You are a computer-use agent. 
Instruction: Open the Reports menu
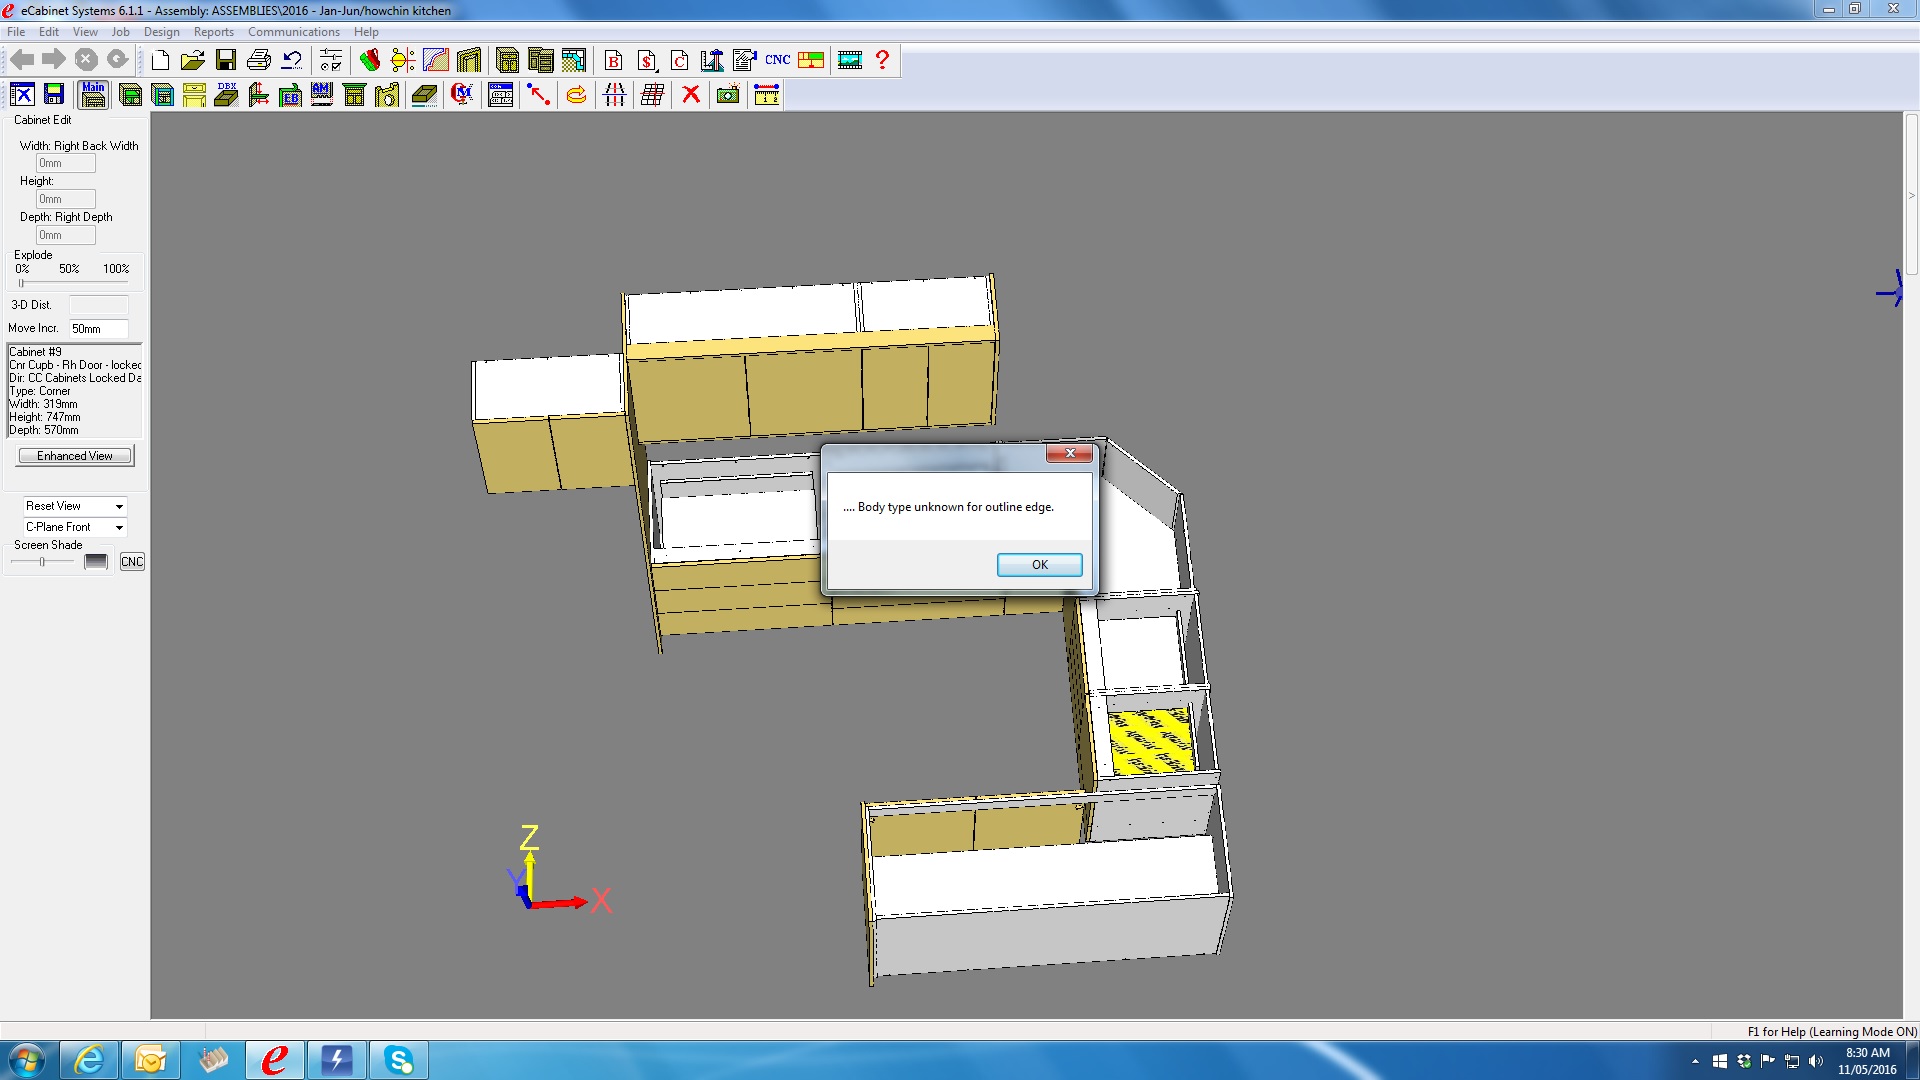tap(213, 32)
